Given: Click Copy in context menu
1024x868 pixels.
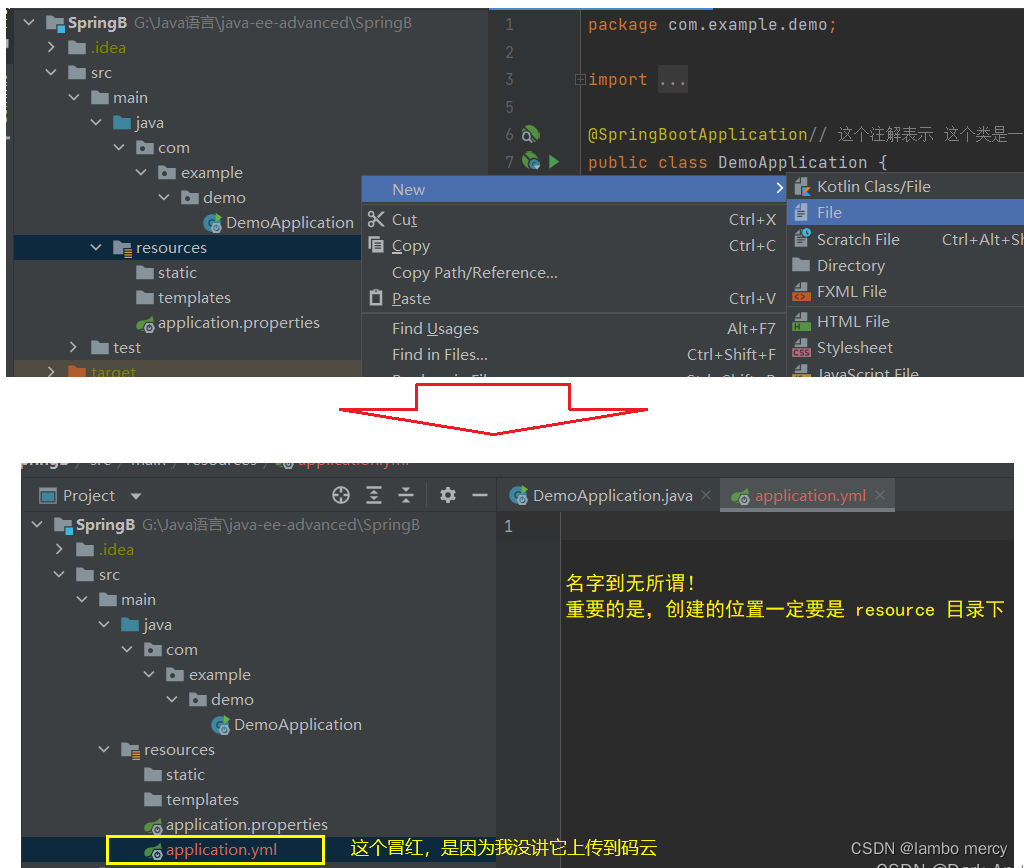Looking at the screenshot, I should point(573,246).
